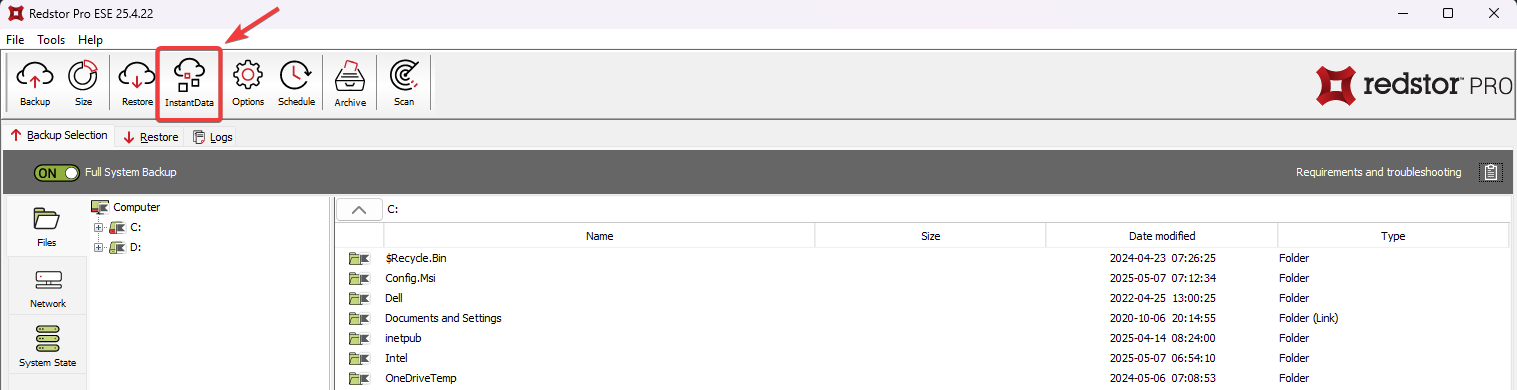This screenshot has width=1517, height=390.
Task: Toggle backup selection flag for Intel folder
Action: click(x=359, y=358)
